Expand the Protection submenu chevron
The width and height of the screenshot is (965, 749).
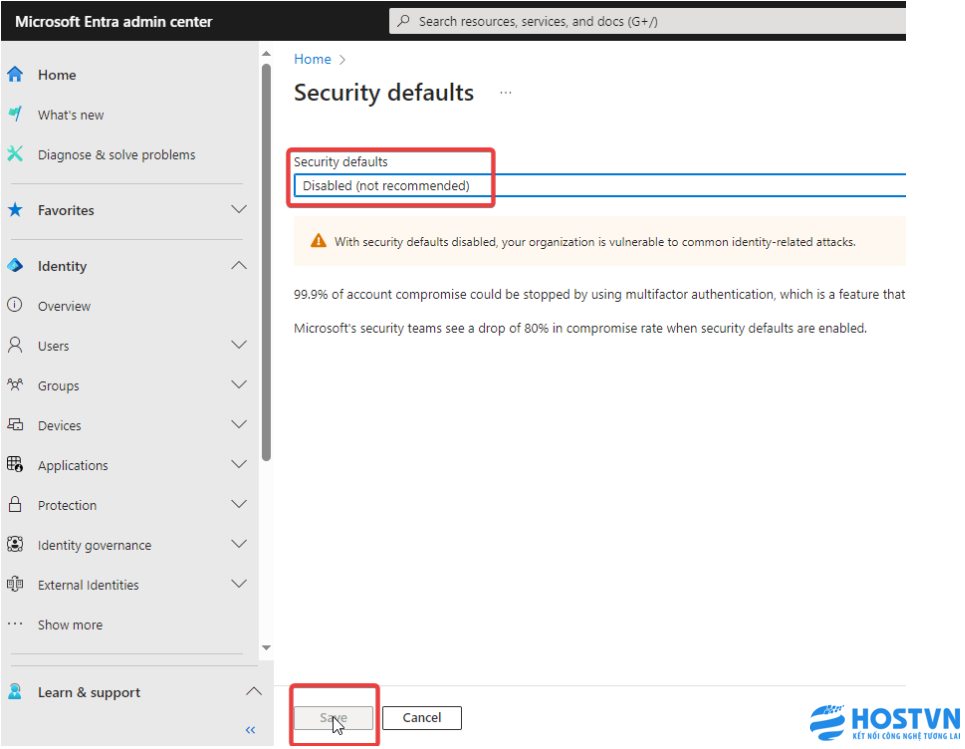(x=239, y=504)
